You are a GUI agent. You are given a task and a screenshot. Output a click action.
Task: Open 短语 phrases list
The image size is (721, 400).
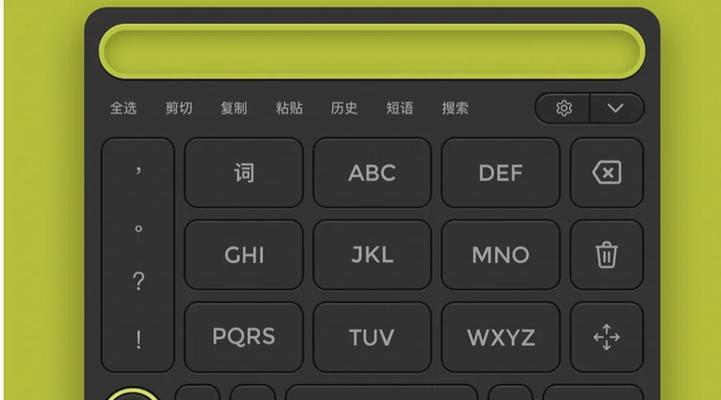[x=400, y=109]
